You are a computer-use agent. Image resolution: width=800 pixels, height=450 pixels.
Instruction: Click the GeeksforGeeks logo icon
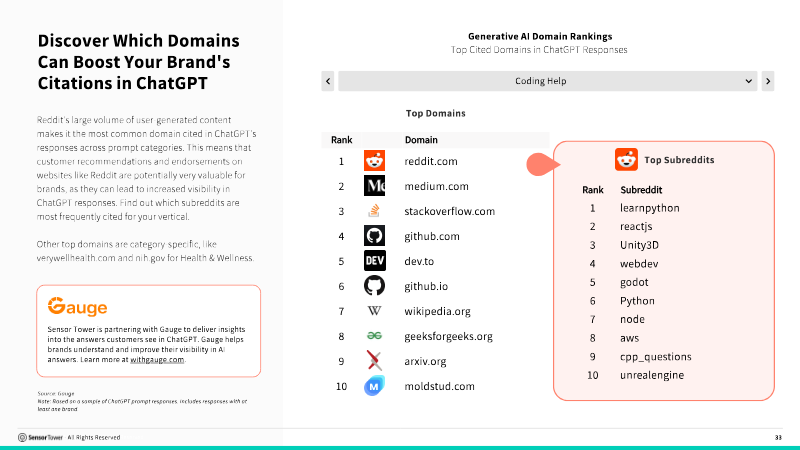pyautogui.click(x=374, y=336)
